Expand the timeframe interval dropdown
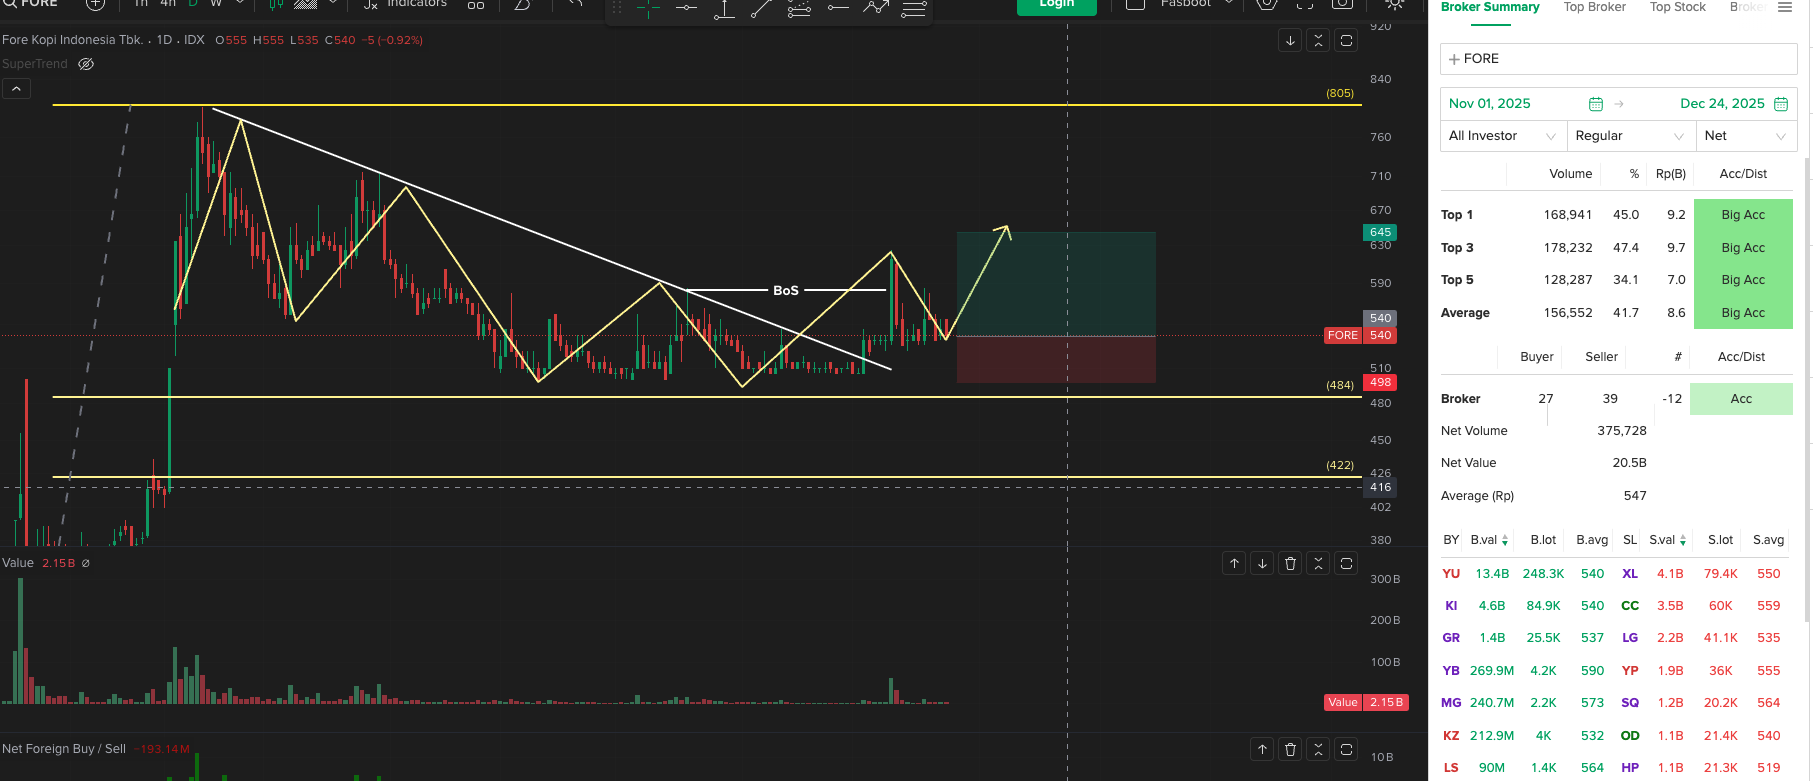This screenshot has width=1813, height=781. [x=240, y=4]
